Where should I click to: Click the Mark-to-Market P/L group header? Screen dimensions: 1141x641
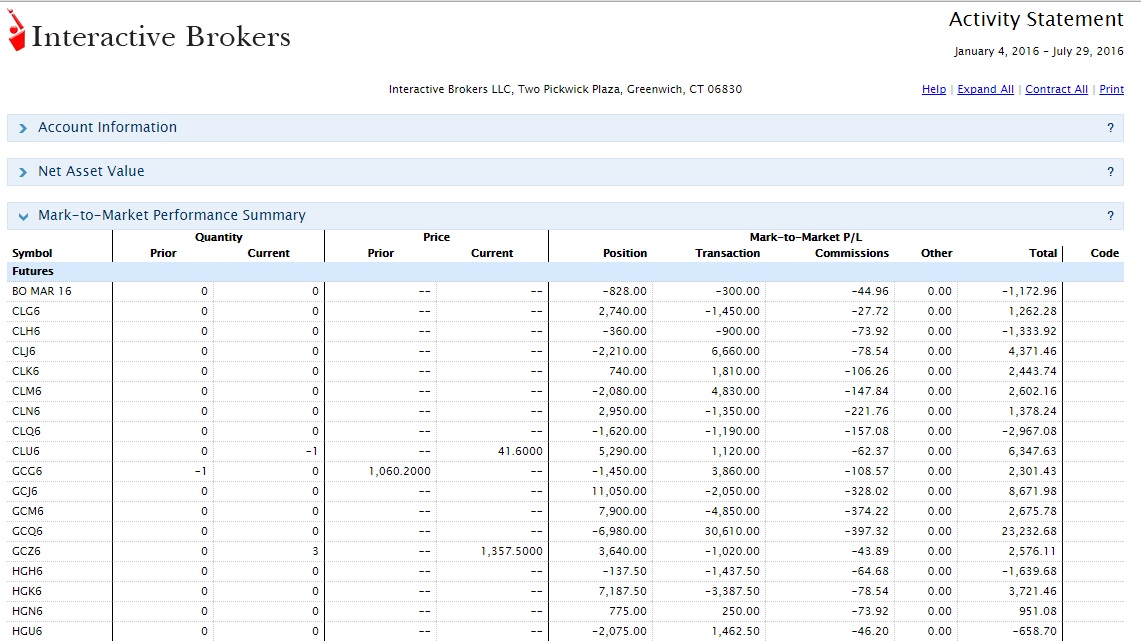pos(806,237)
